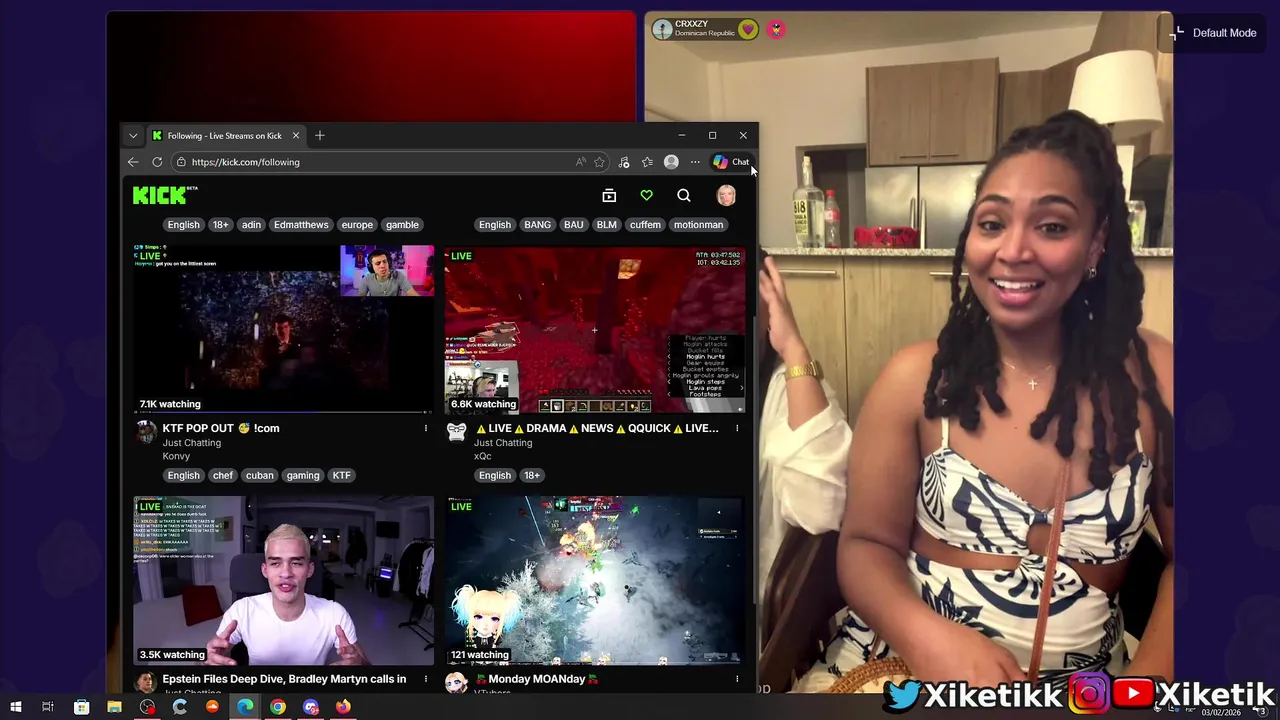Open Epstein Files Deep Dive stream title
The width and height of the screenshot is (1280, 720).
click(284, 679)
